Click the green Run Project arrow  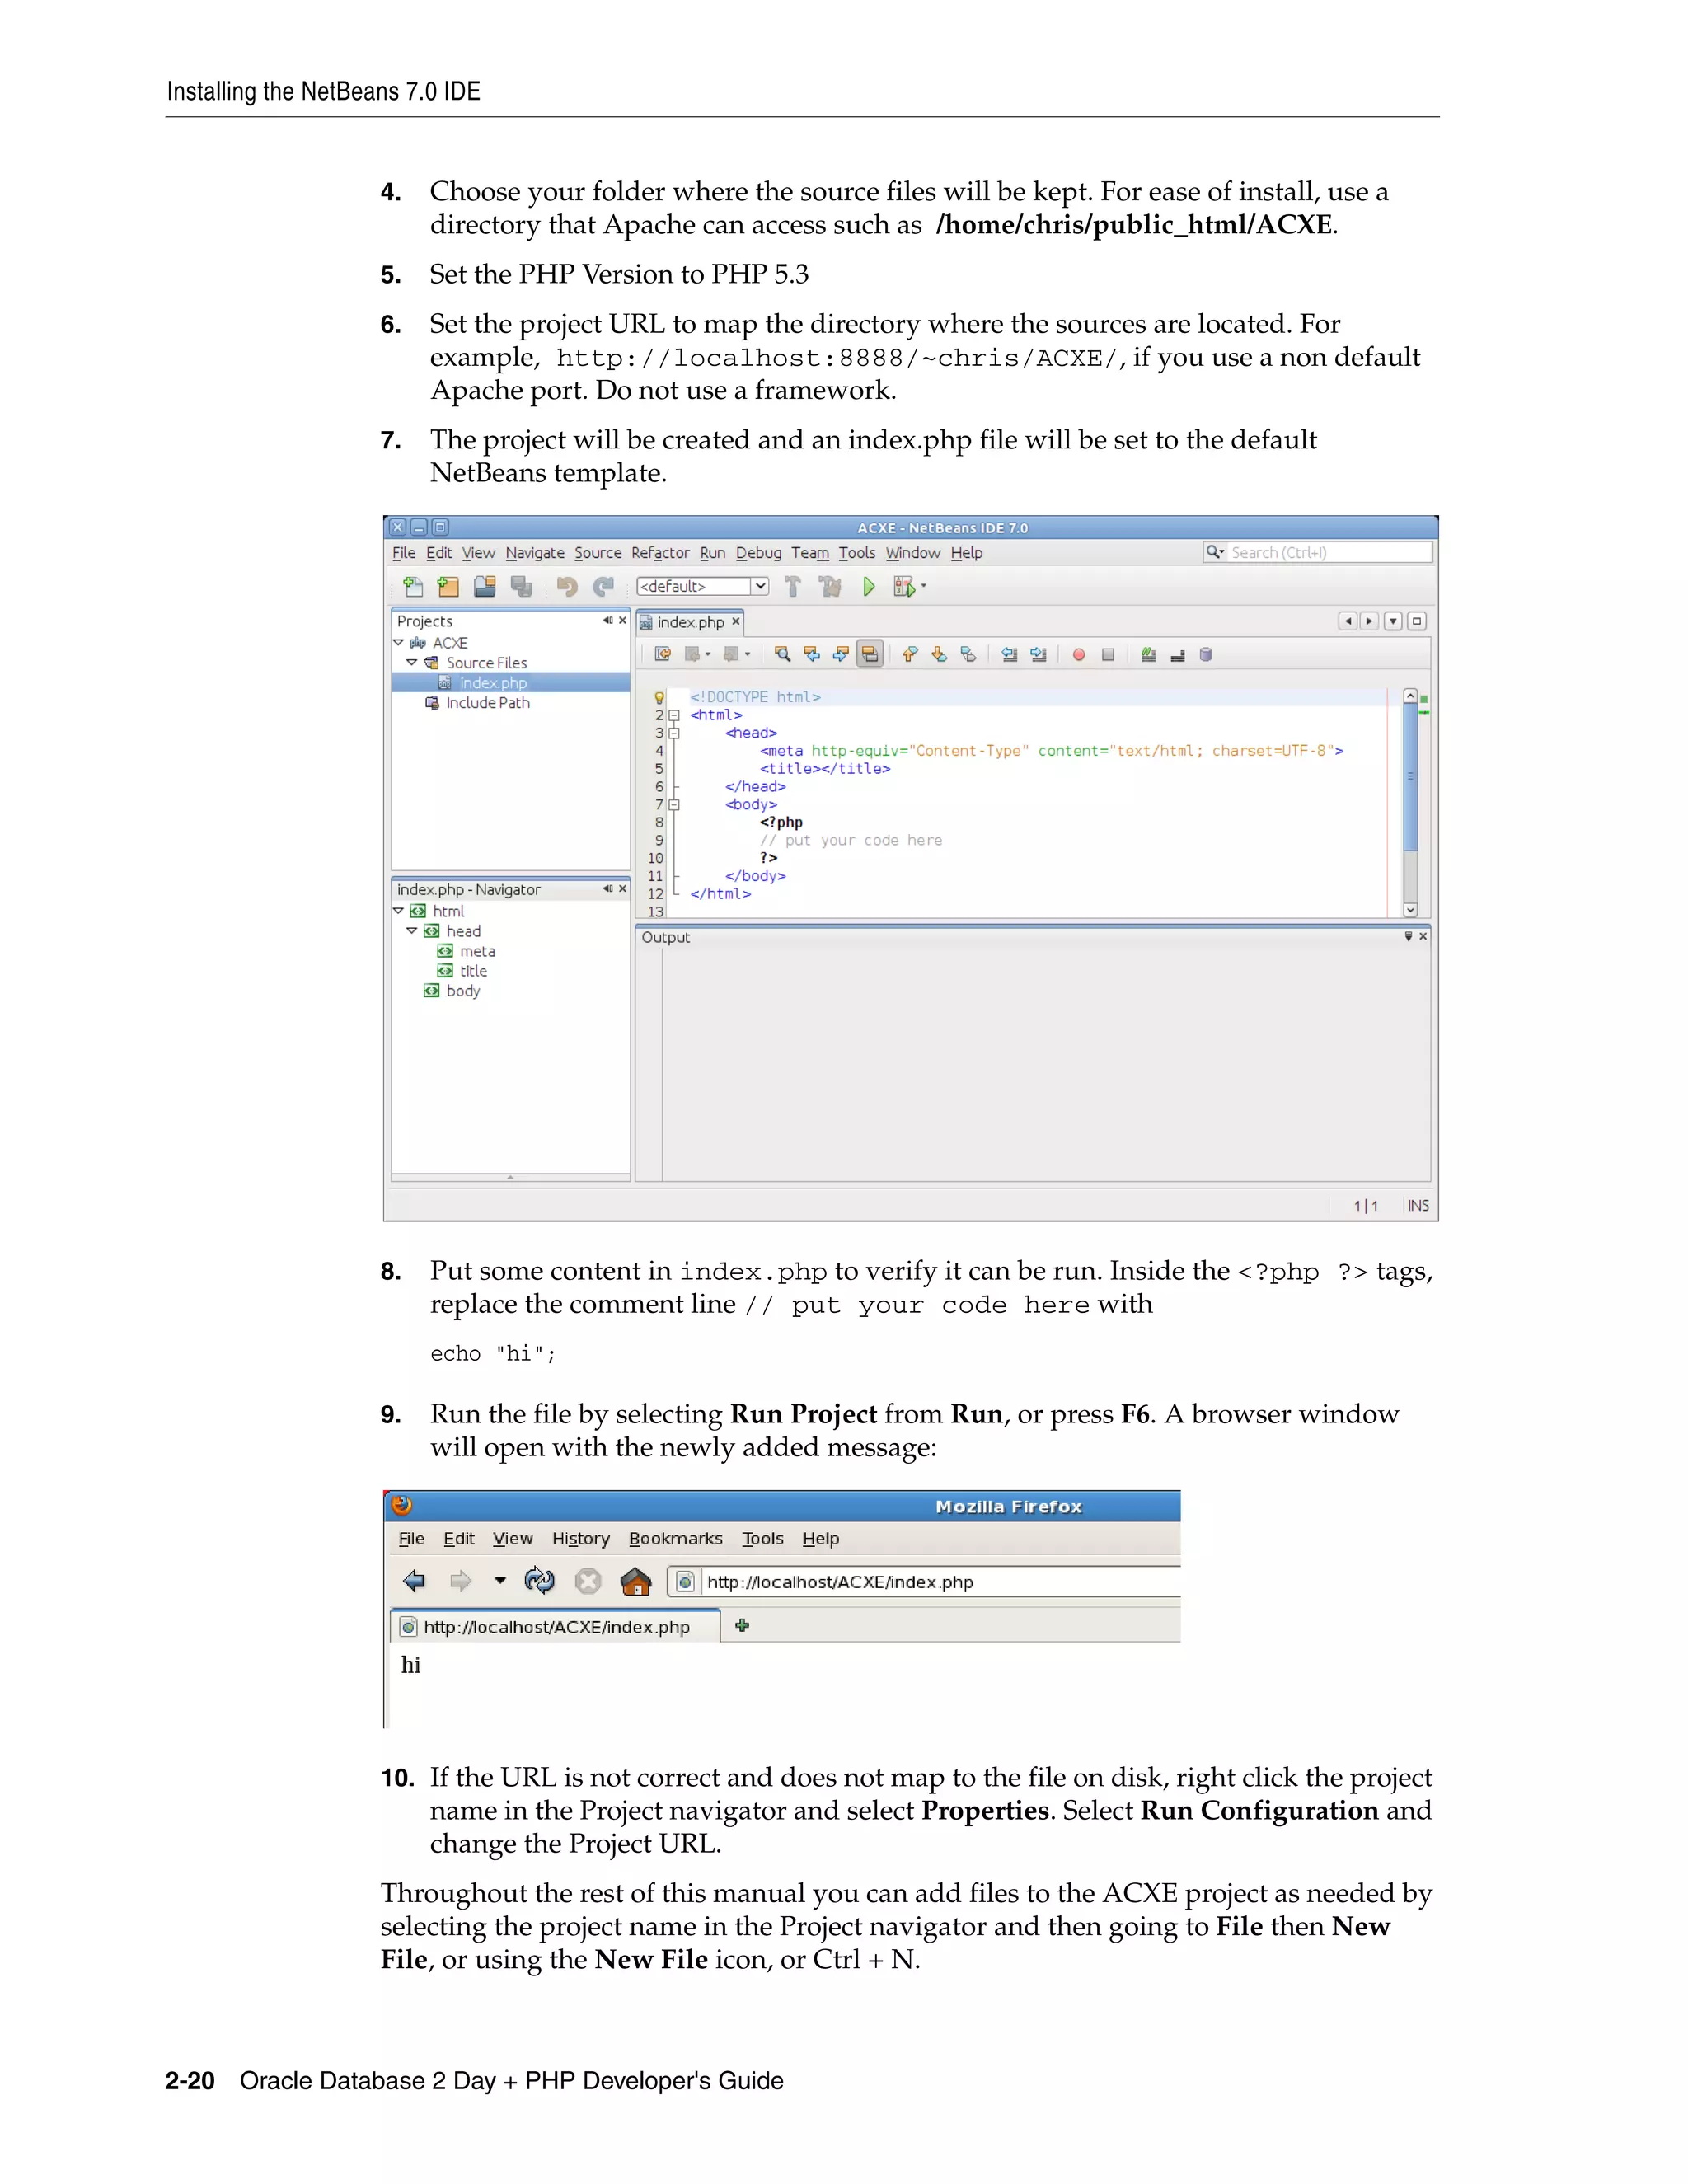pyautogui.click(x=869, y=587)
